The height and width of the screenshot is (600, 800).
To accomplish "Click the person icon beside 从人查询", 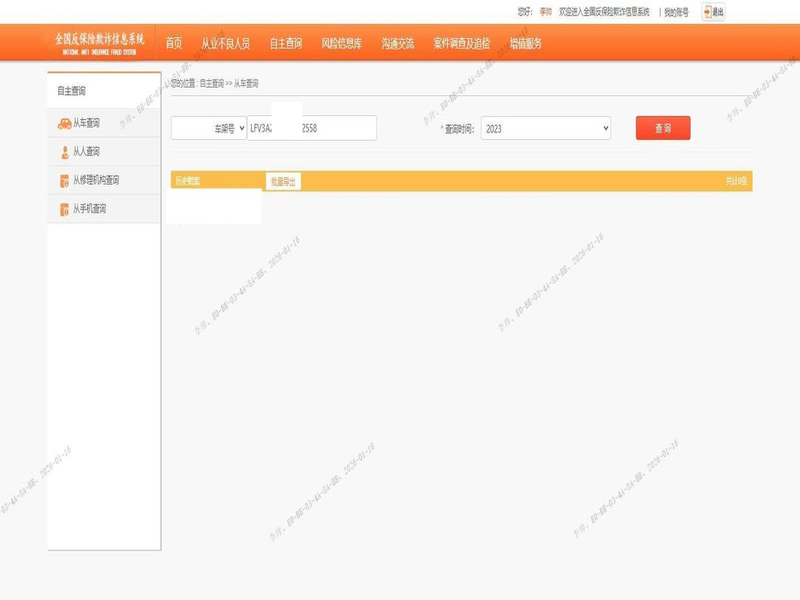I will click(65, 152).
